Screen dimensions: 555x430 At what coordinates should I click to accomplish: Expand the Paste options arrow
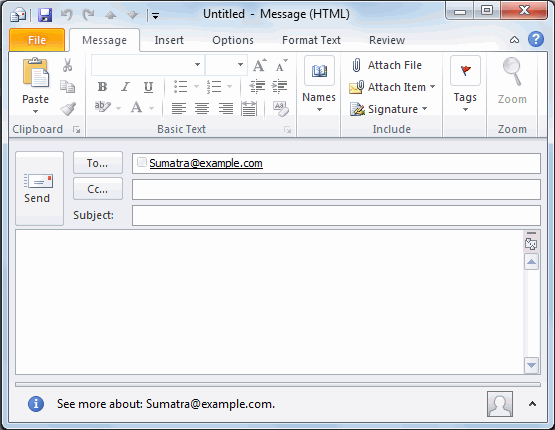coord(35,111)
